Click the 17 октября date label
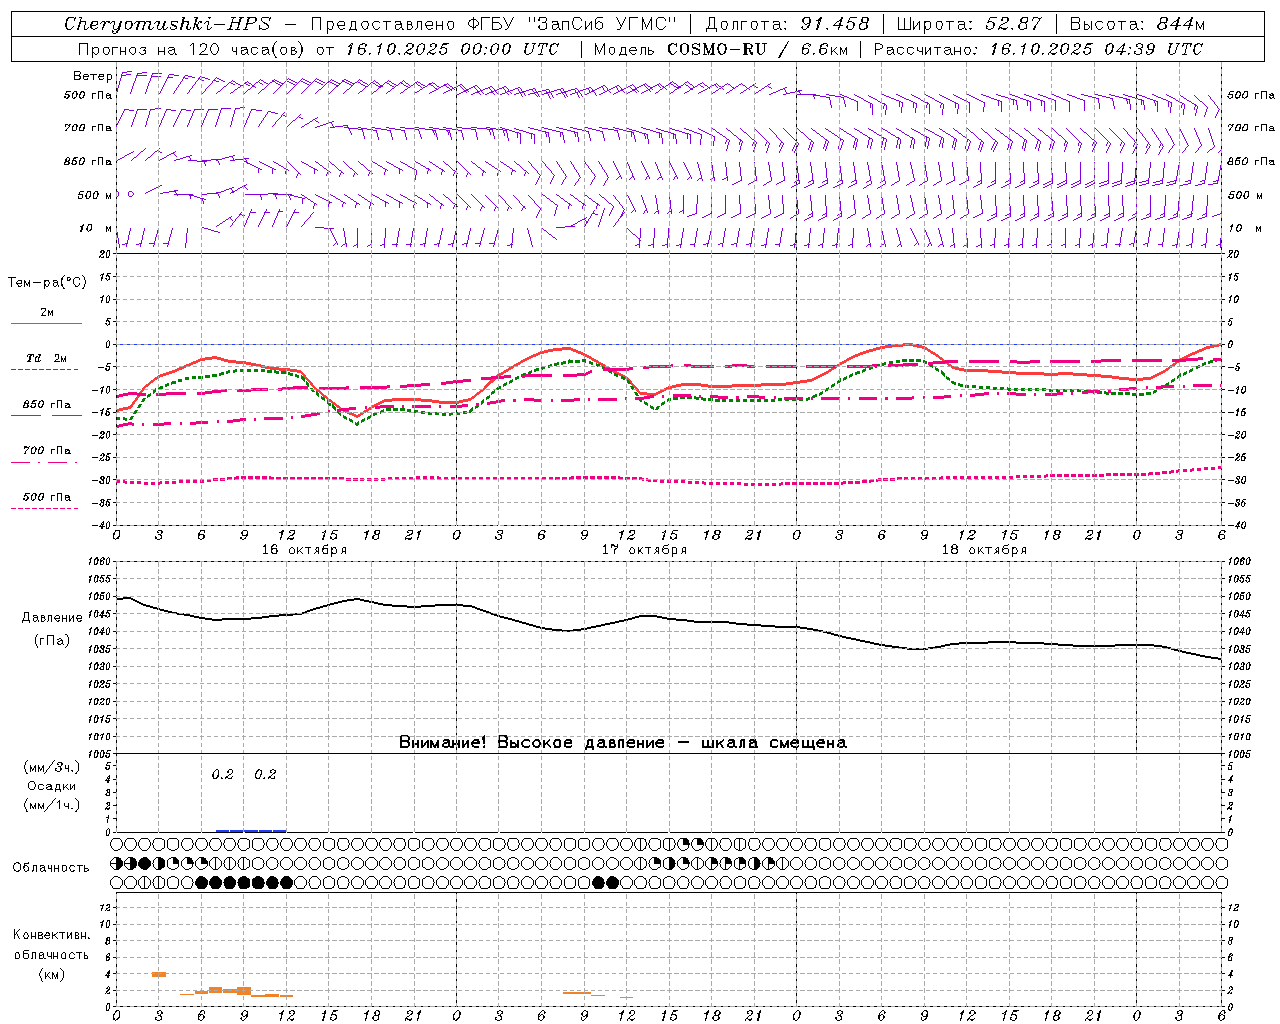Viewport: 1280px width, 1024px height. tap(644, 550)
